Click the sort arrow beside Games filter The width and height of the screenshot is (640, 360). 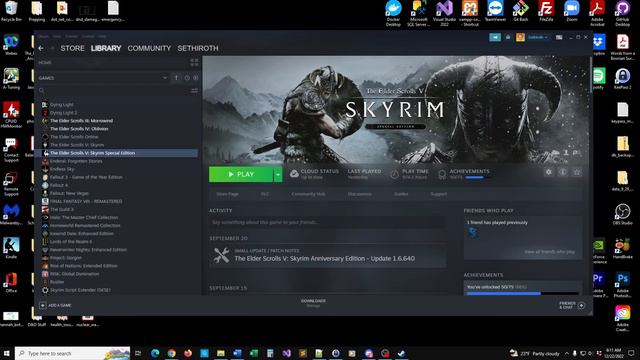176,78
